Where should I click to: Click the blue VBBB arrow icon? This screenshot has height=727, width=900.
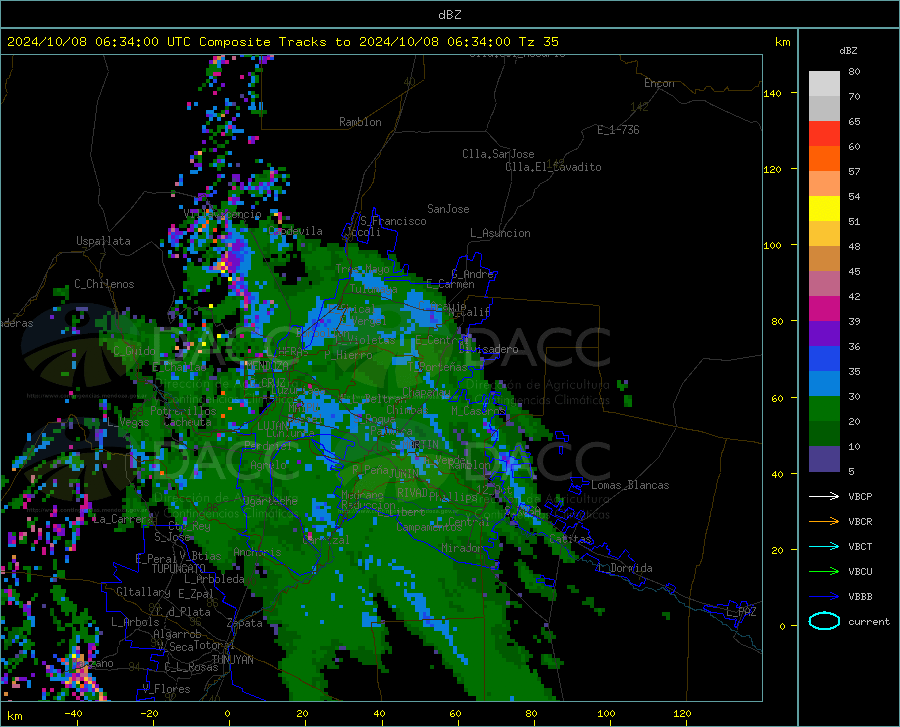(x=824, y=597)
